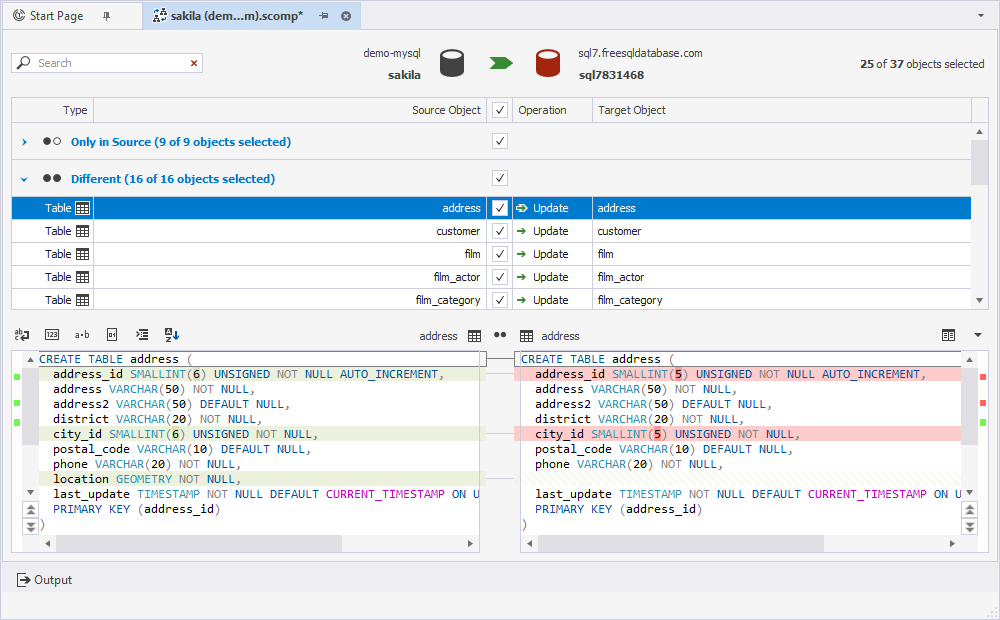Click the side-by-side view layout icon
1000x620 pixels.
pos(948,336)
